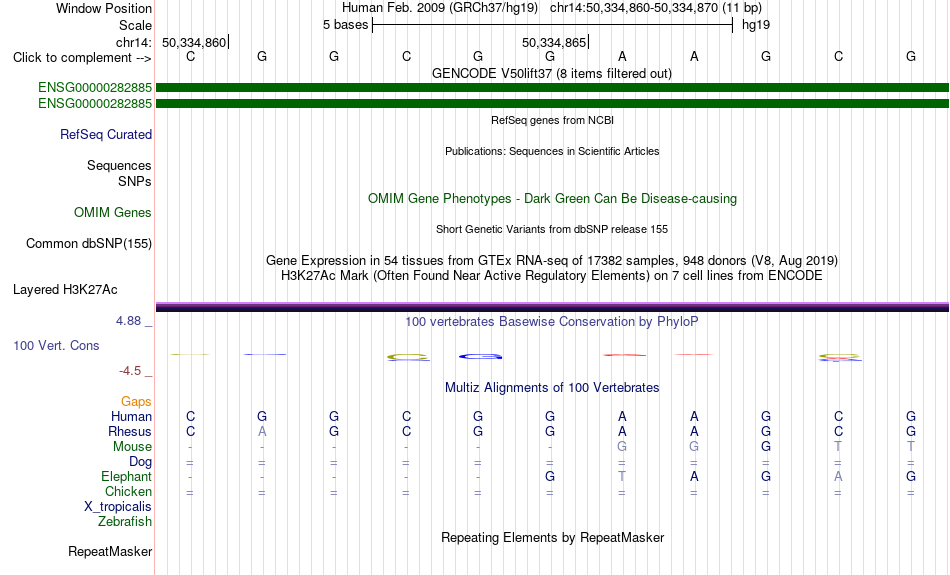Click the faded A in the Rhesus row
This screenshot has height=575, width=950.
(x=262, y=431)
